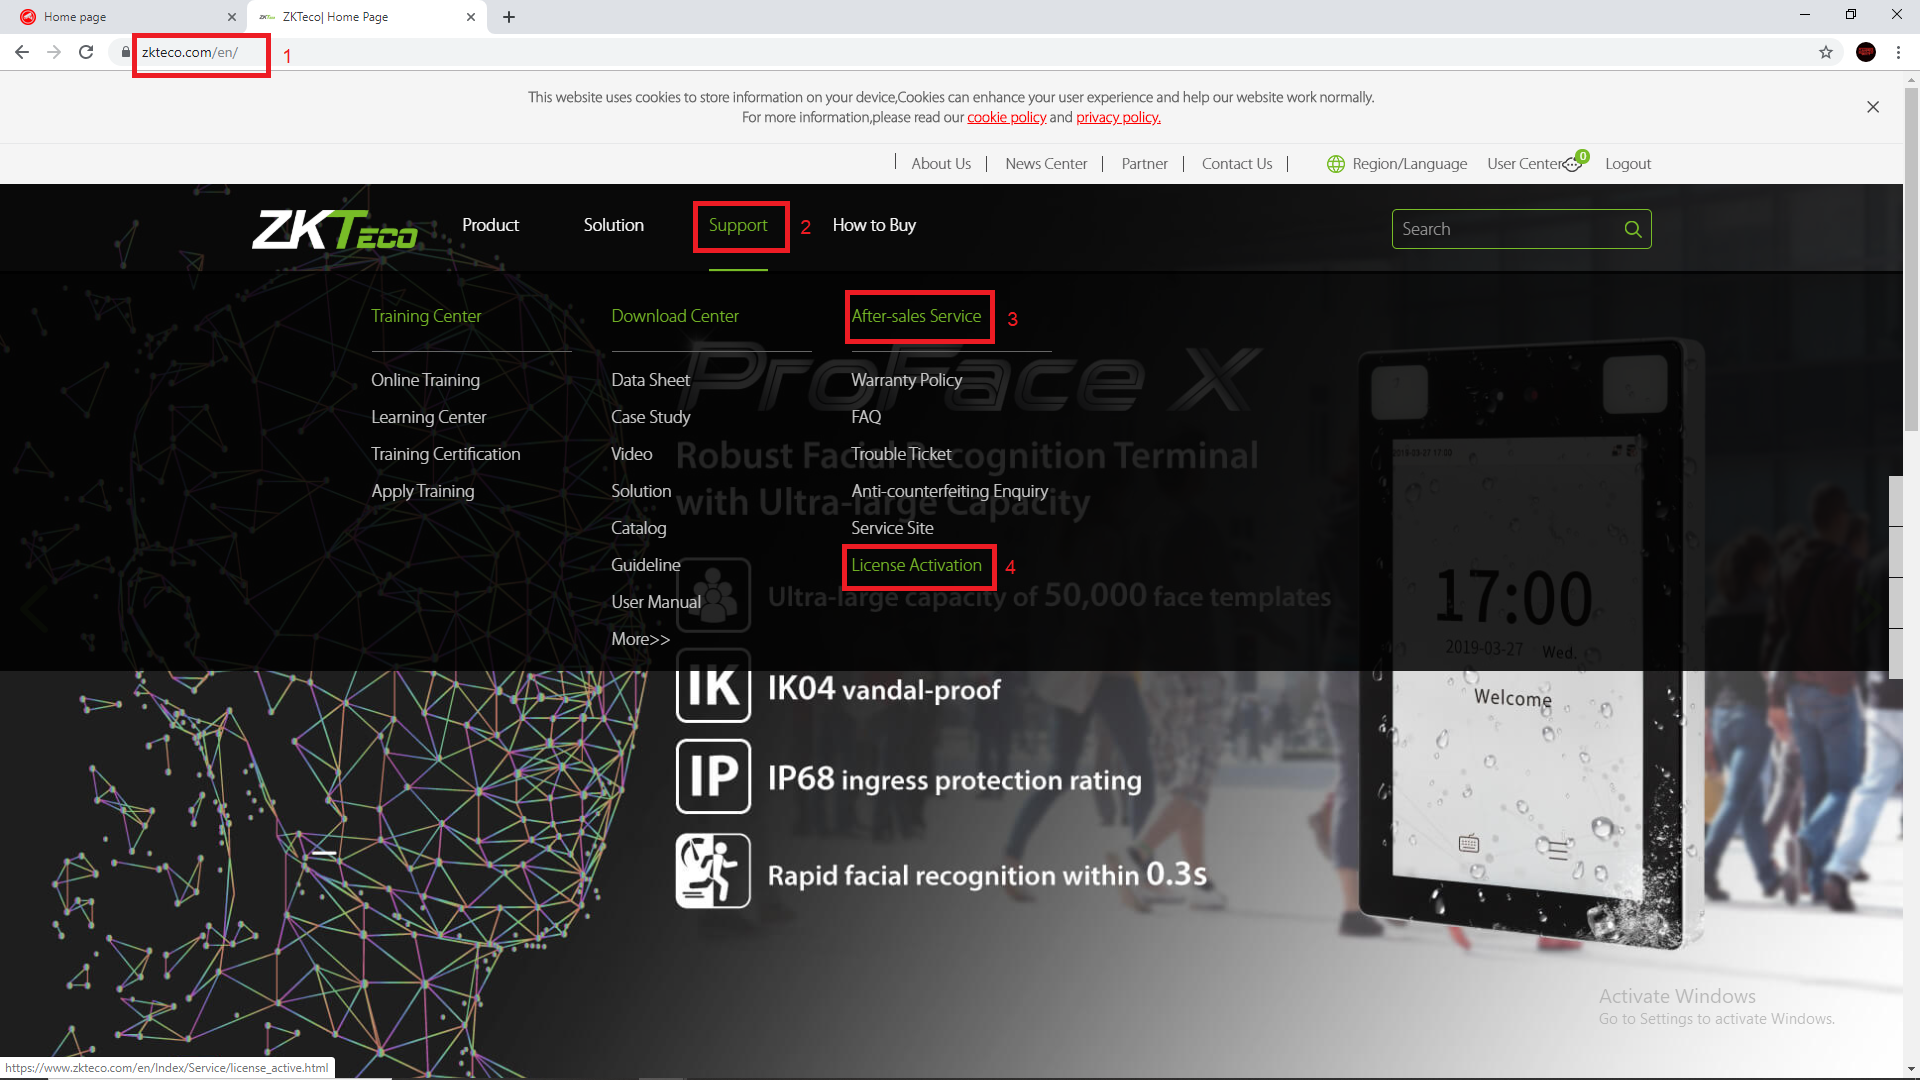Viewport: 1920px width, 1080px height.
Task: Click the search magnifier icon
Action: [1632, 229]
